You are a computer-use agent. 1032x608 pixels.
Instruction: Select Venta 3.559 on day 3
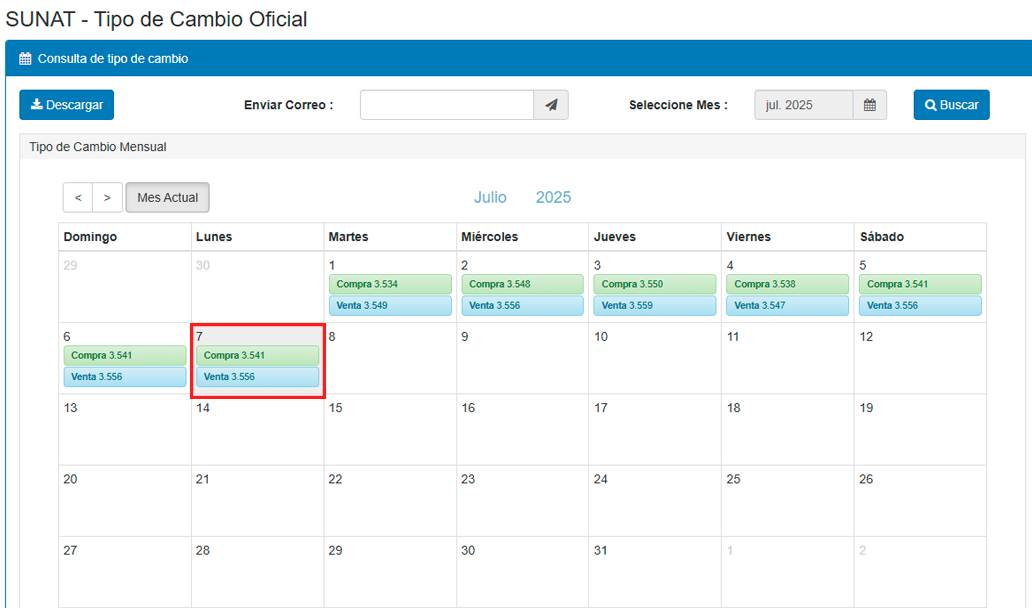coord(655,305)
